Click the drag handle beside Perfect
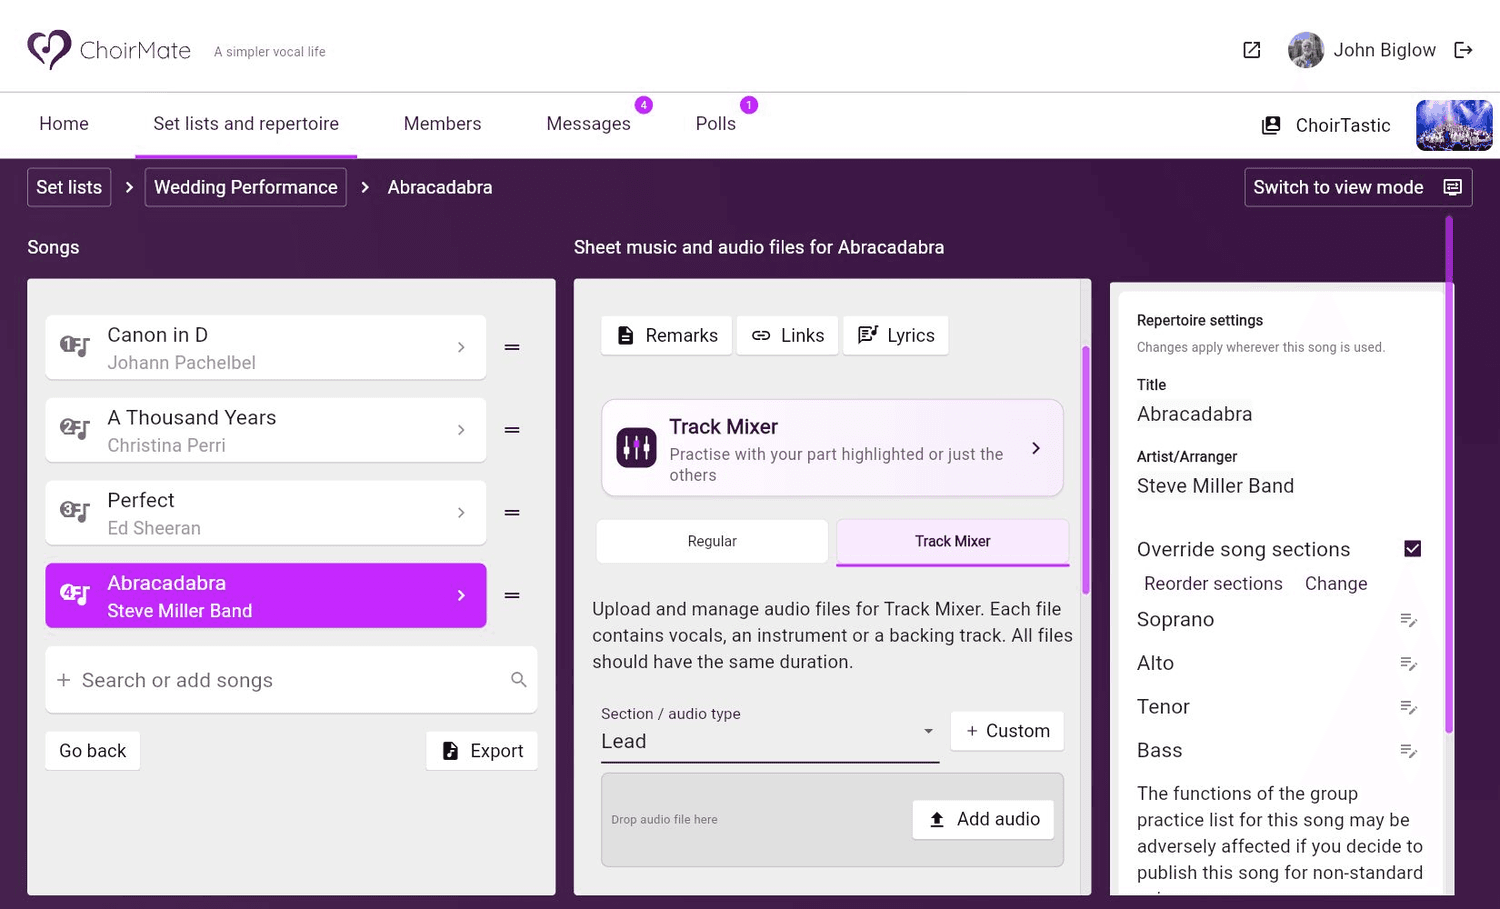Screen dimensions: 1500x909 coord(512,513)
